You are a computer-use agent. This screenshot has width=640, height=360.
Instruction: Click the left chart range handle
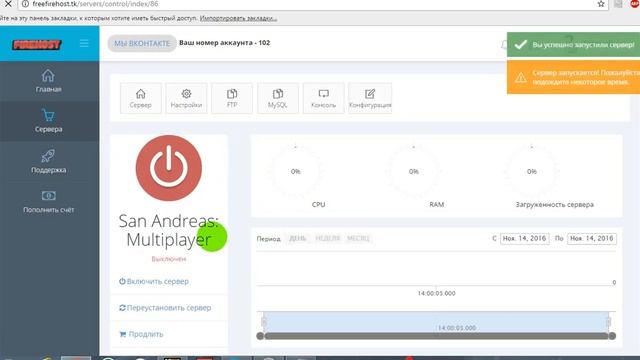pyautogui.click(x=264, y=322)
